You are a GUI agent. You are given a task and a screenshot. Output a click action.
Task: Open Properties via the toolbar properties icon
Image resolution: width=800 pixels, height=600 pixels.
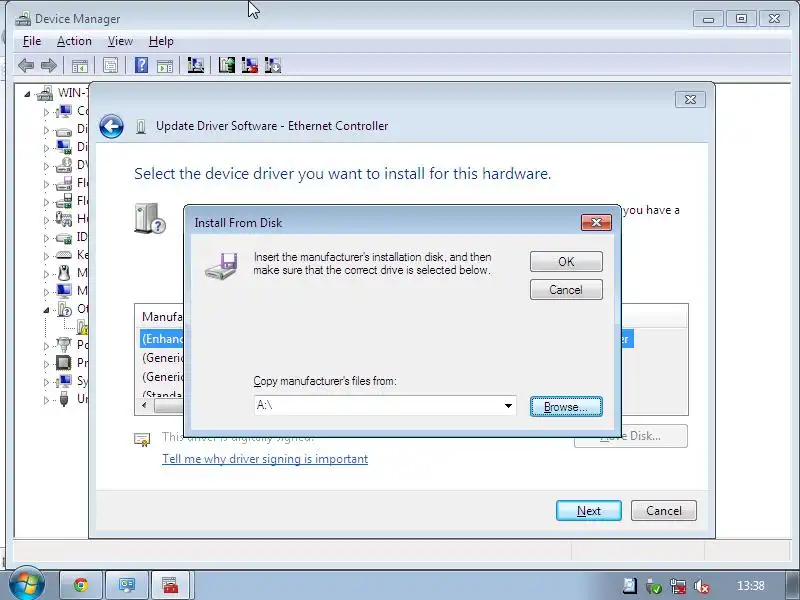[110, 65]
